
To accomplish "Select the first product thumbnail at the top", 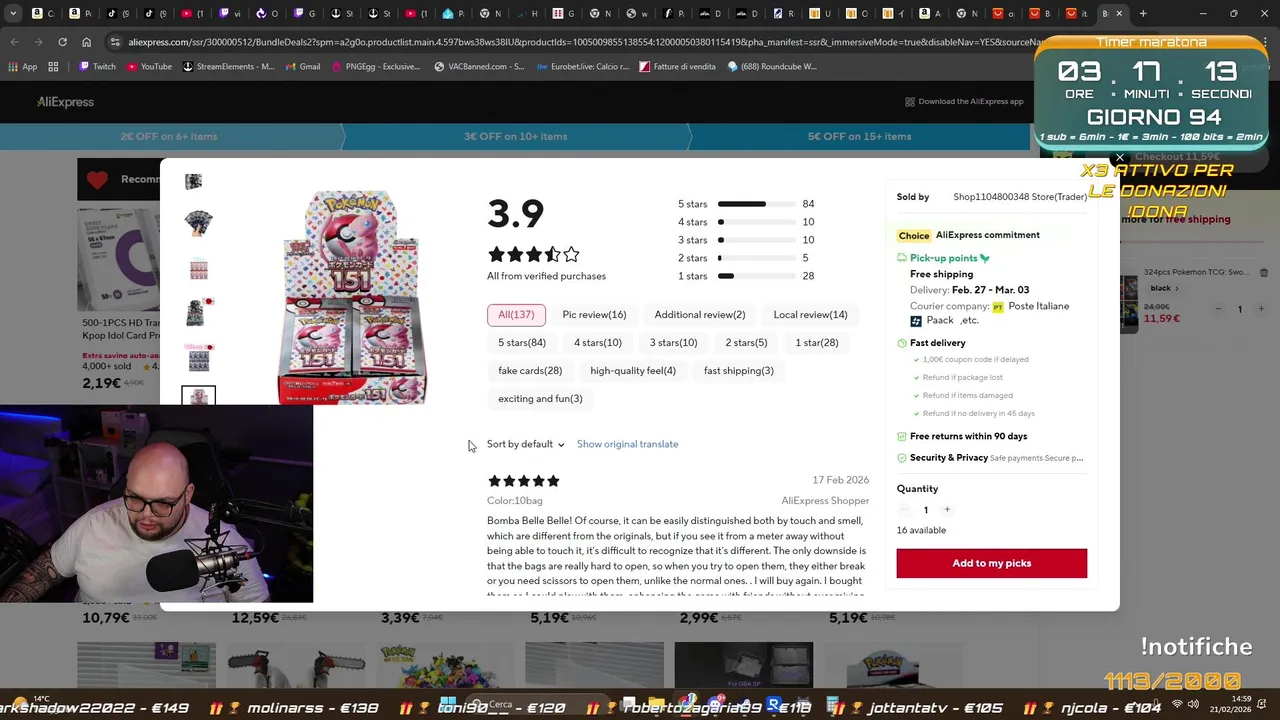I will tap(193, 181).
